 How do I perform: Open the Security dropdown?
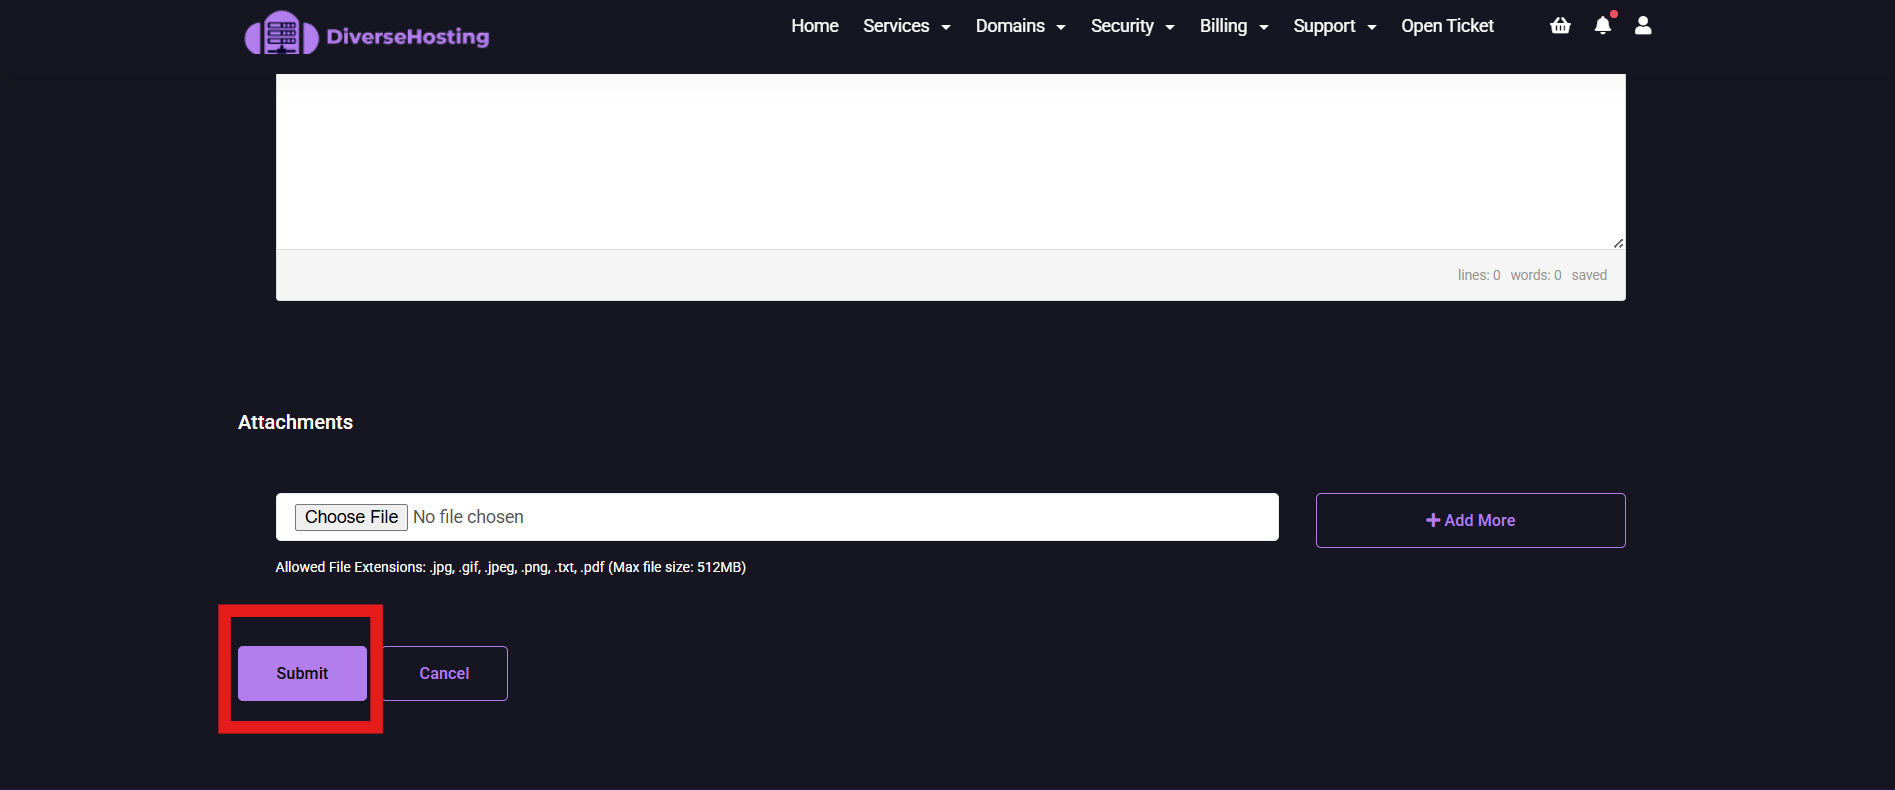(1132, 26)
